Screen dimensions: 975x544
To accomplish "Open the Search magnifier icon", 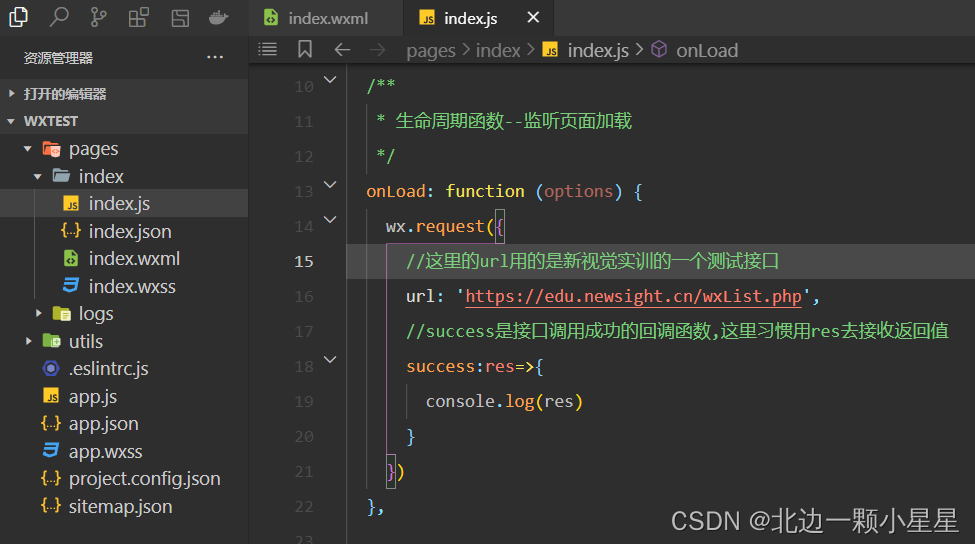I will pos(58,17).
